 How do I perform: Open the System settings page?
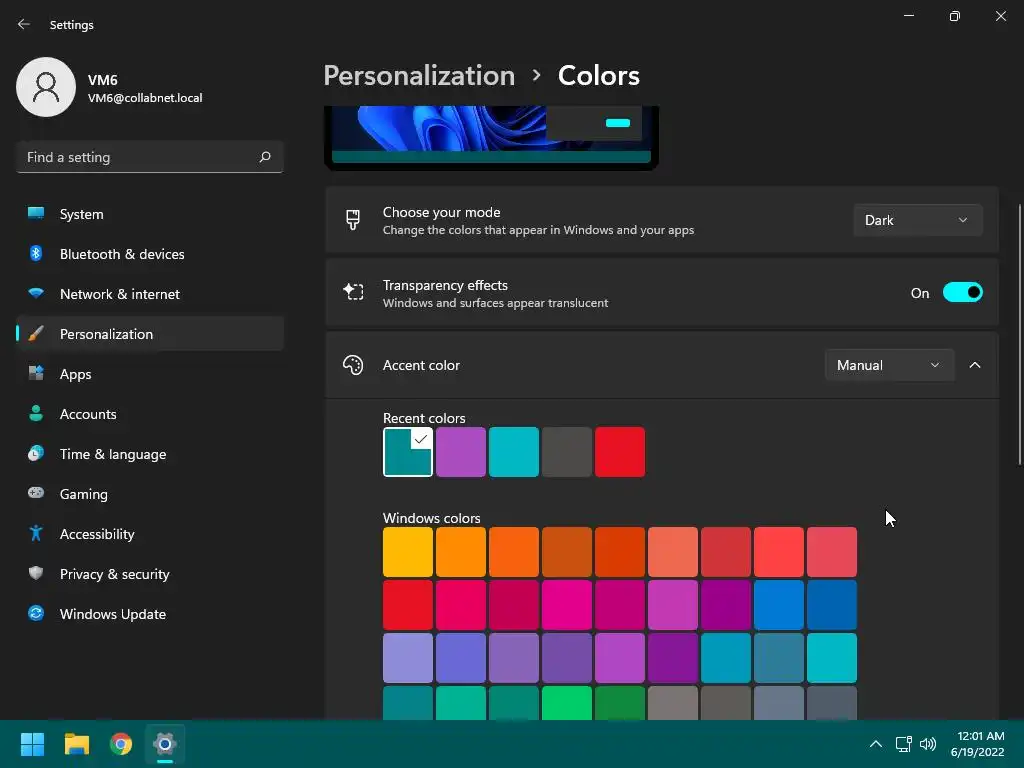point(150,214)
